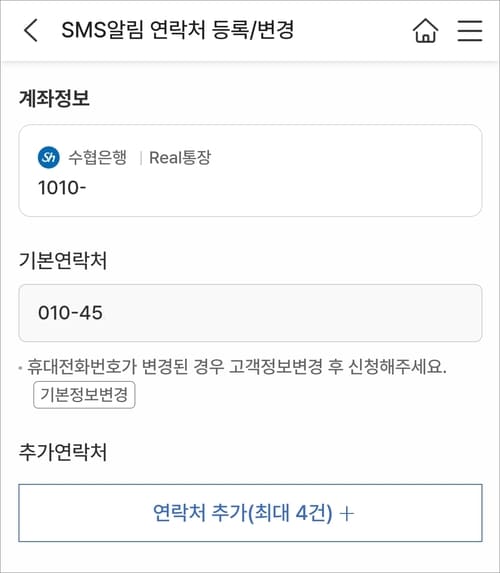Click the 기본연락처 section heading

(63, 261)
